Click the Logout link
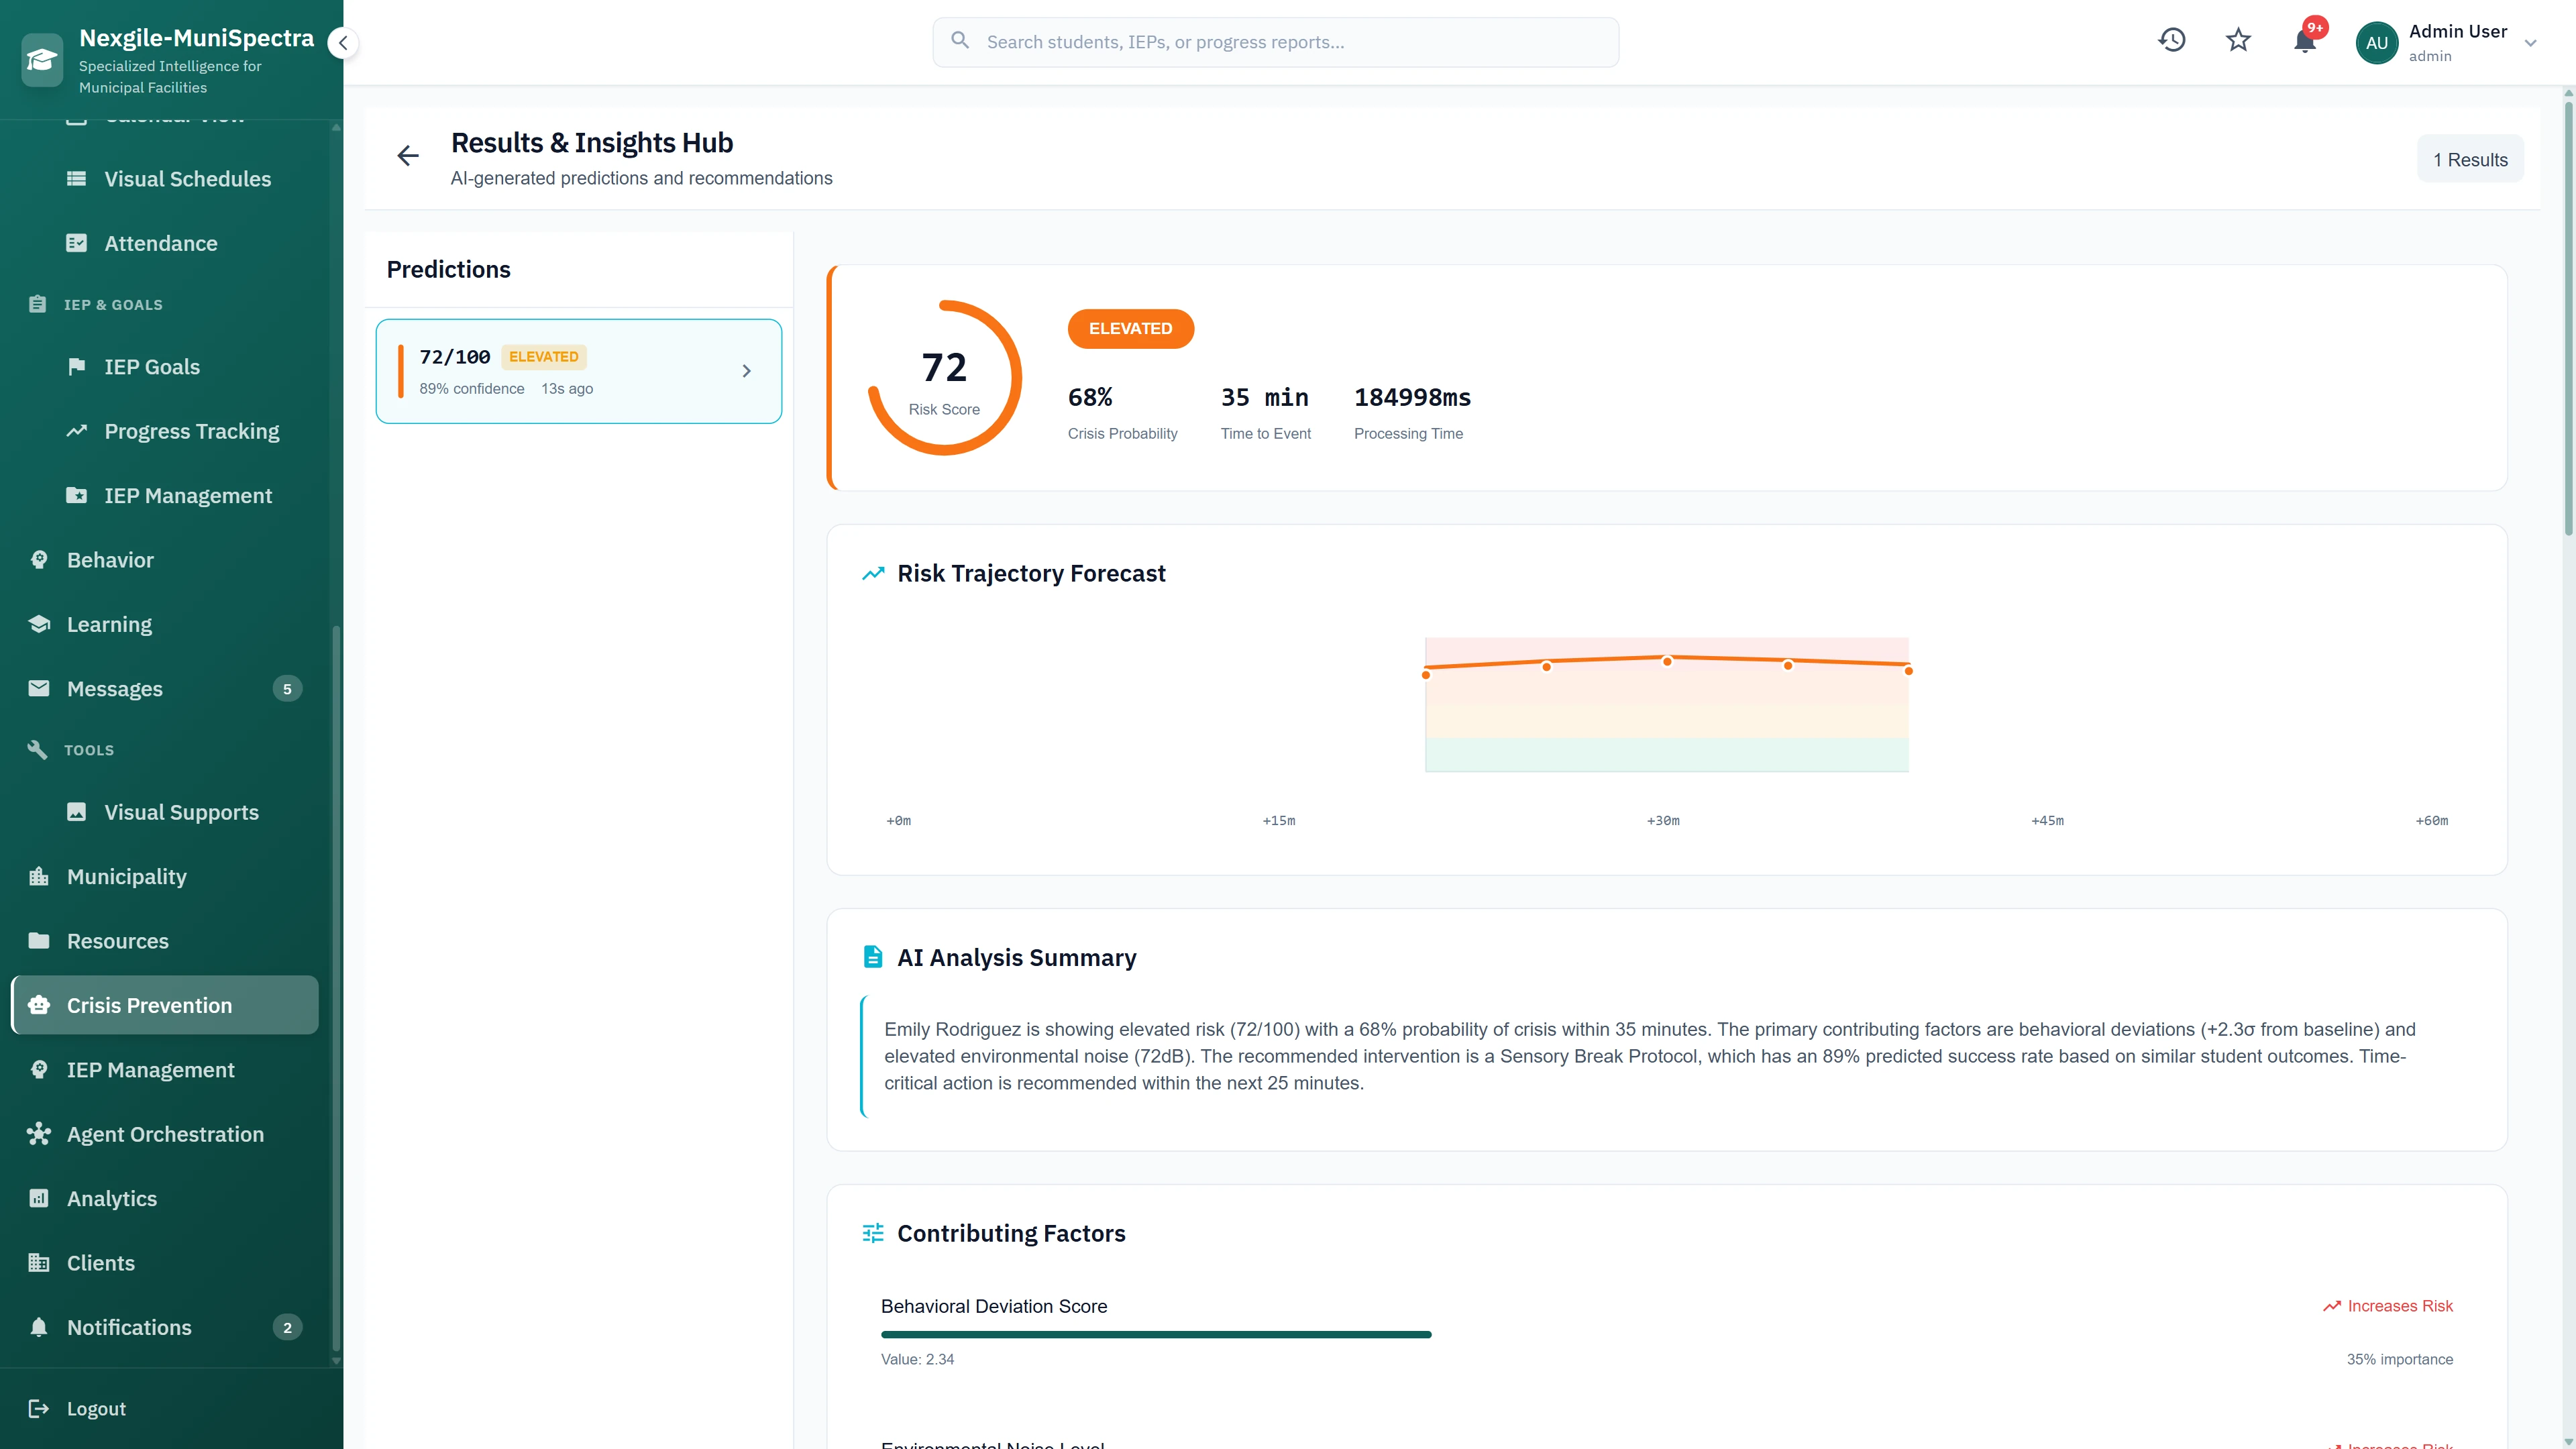Screen dimensions: 2576x1449 [95, 1408]
